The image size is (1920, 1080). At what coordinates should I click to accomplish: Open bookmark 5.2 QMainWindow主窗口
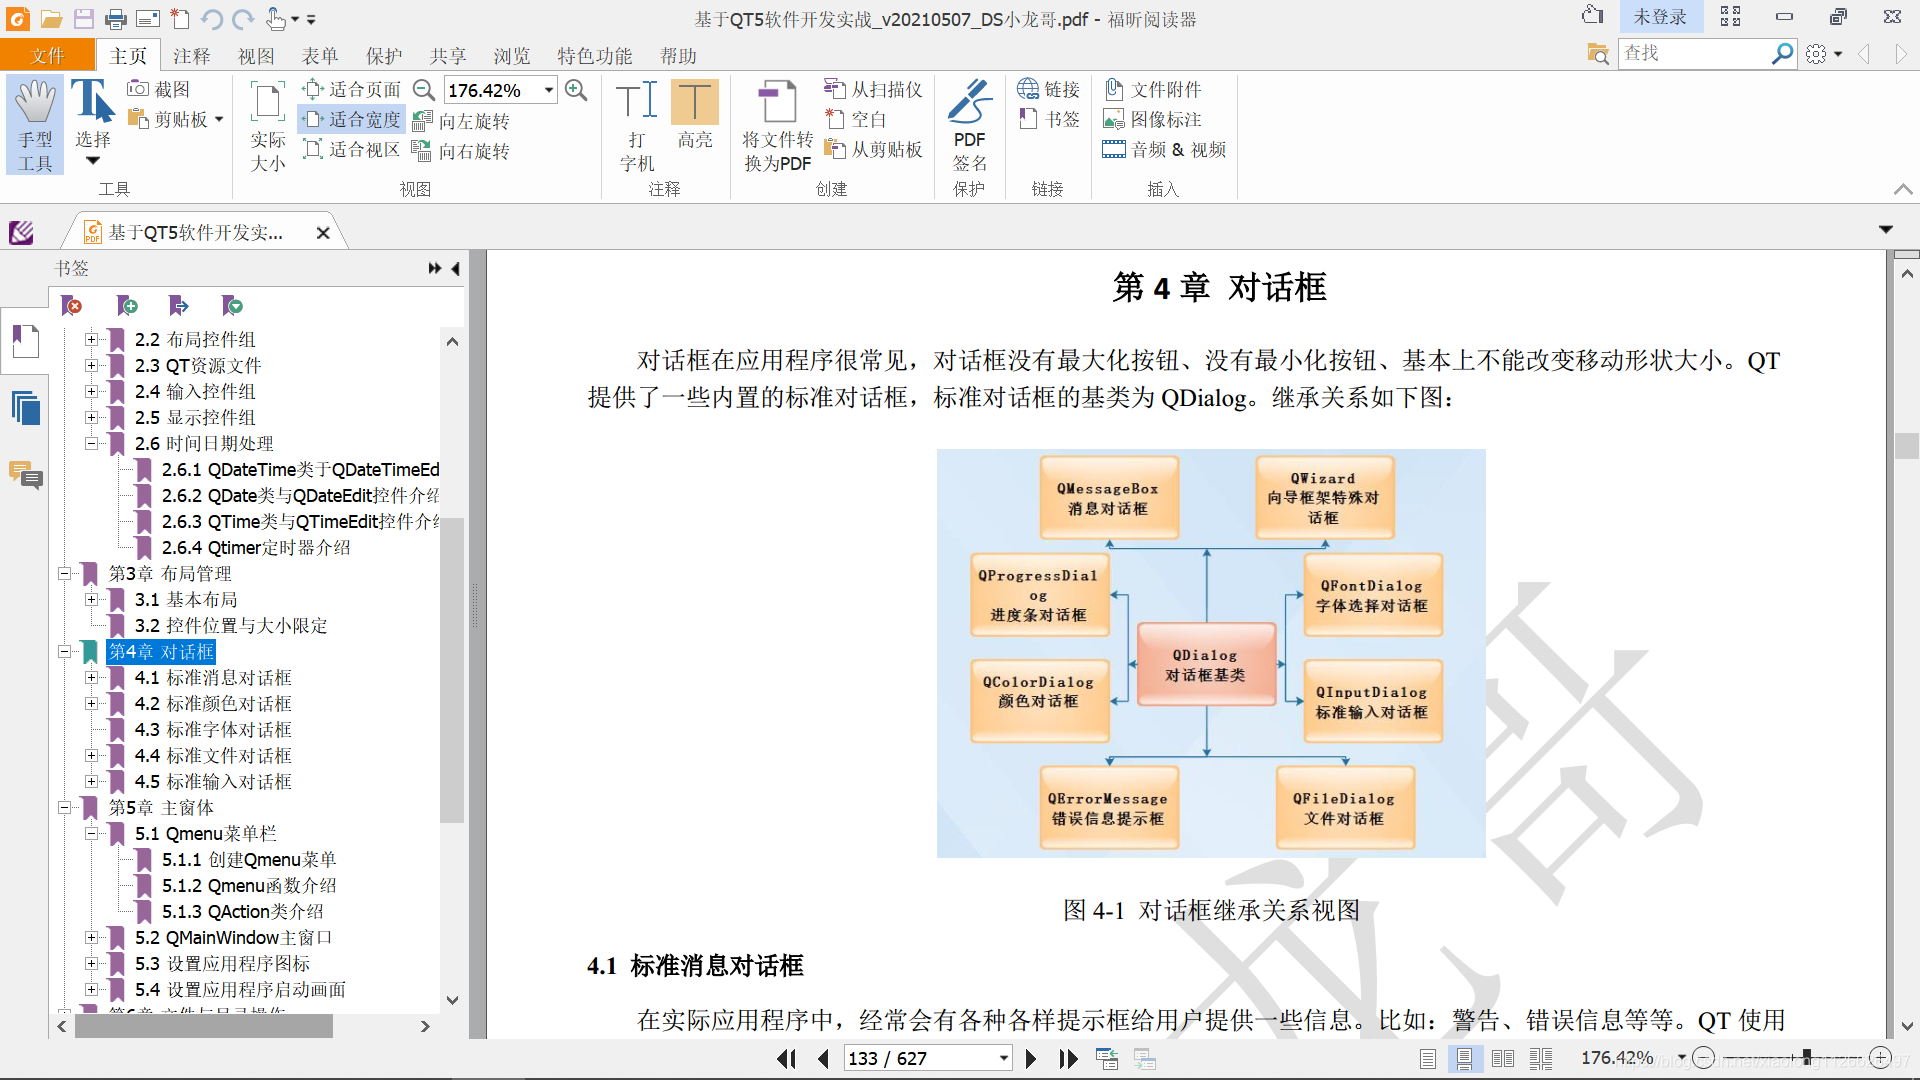point(233,938)
